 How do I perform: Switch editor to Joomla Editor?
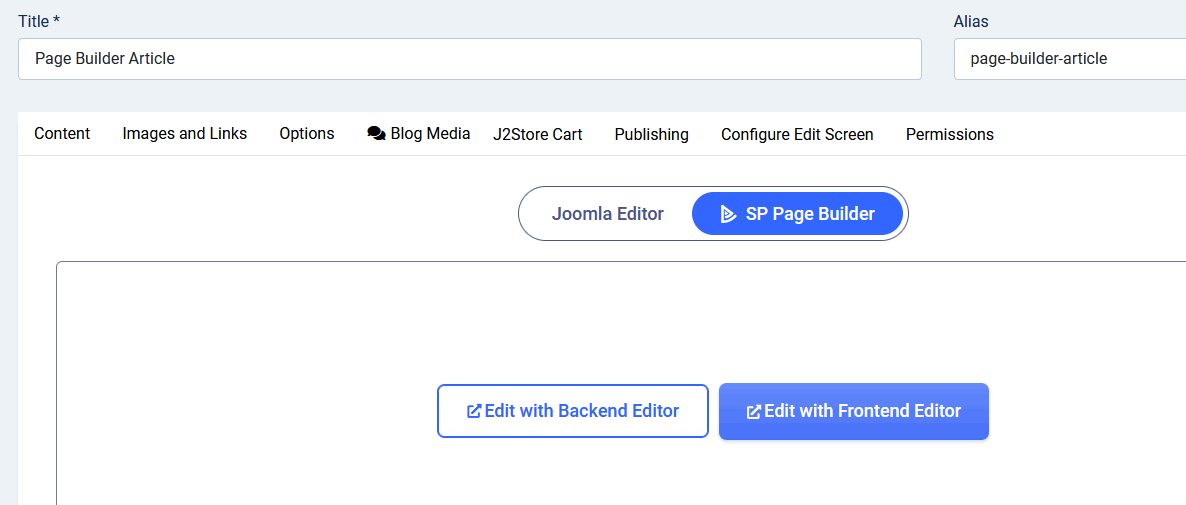(x=607, y=214)
